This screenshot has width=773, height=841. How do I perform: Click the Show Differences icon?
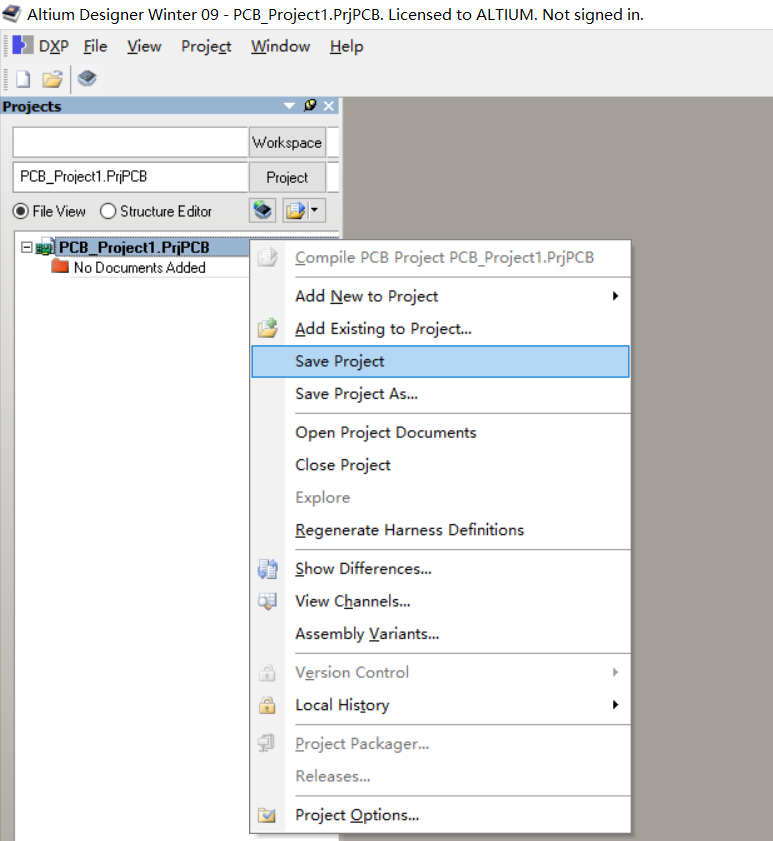(268, 569)
